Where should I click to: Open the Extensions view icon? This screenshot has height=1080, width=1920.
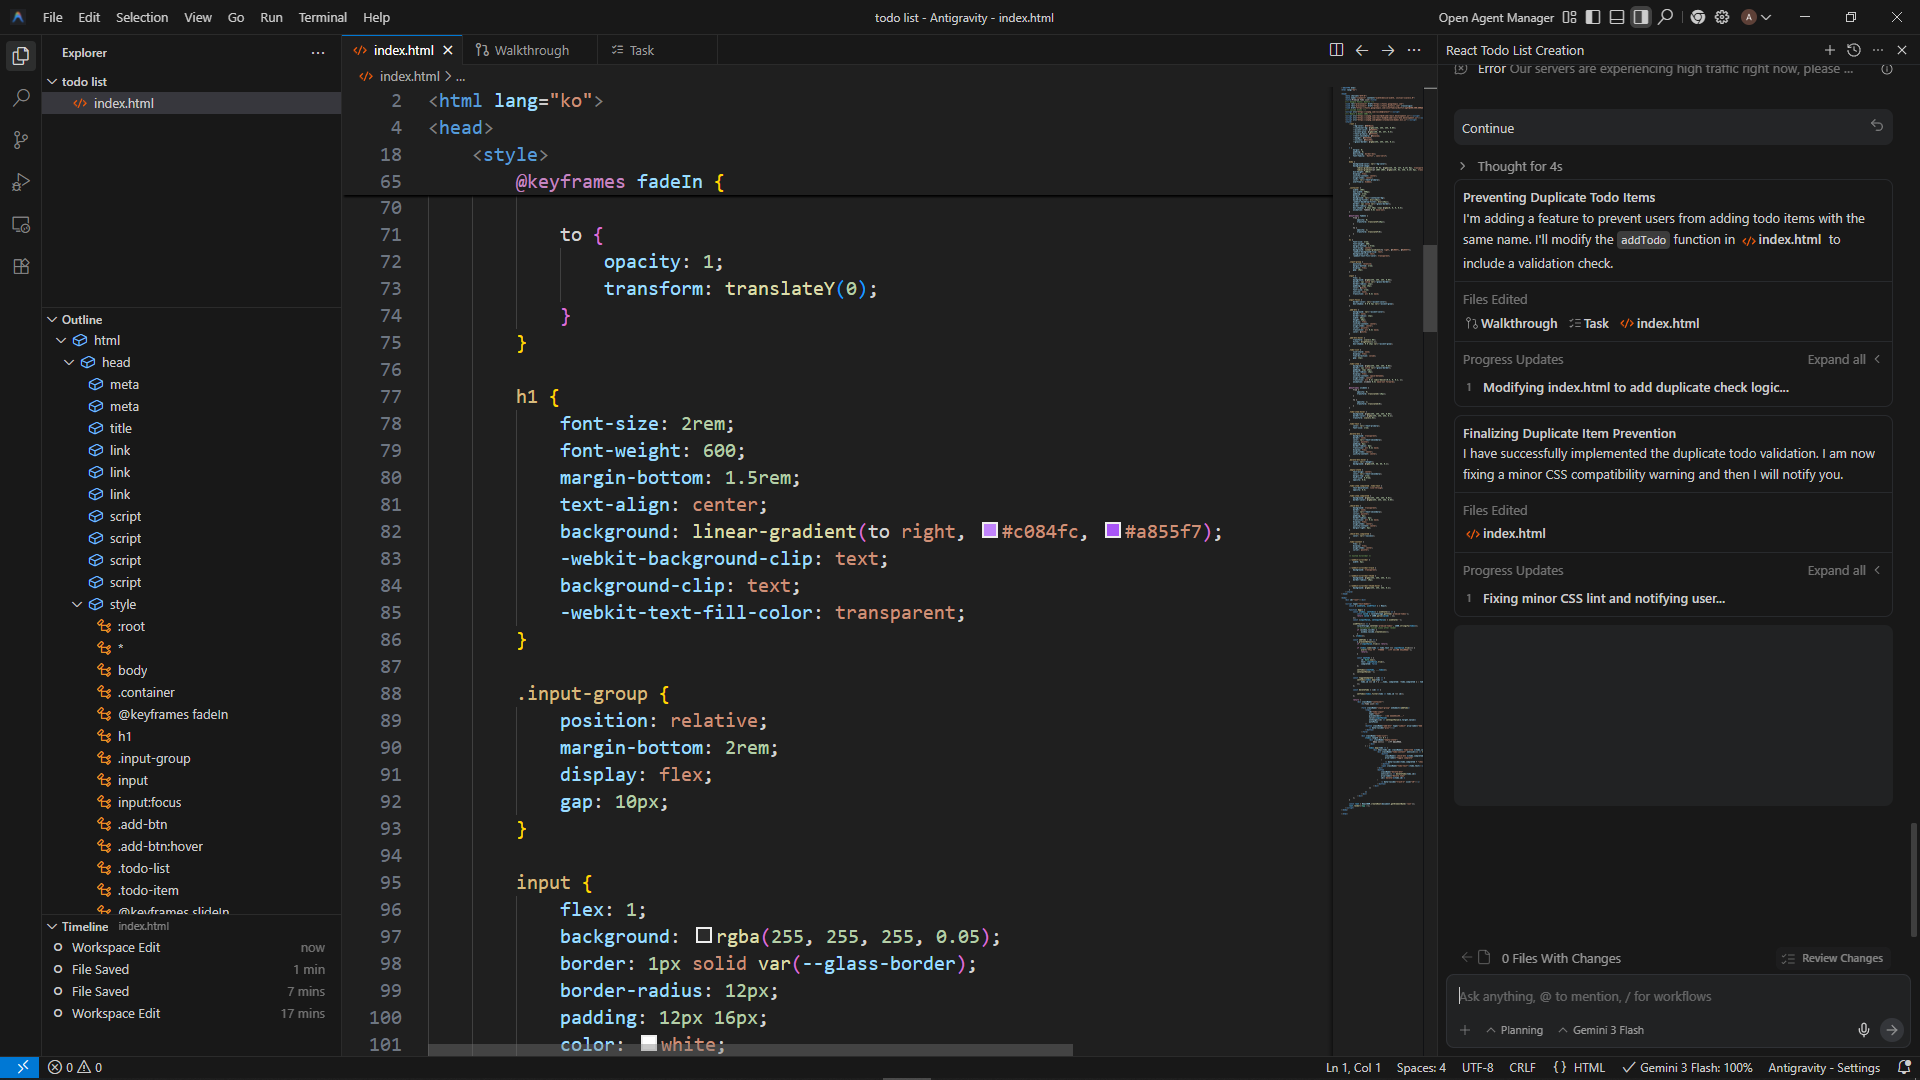21,266
